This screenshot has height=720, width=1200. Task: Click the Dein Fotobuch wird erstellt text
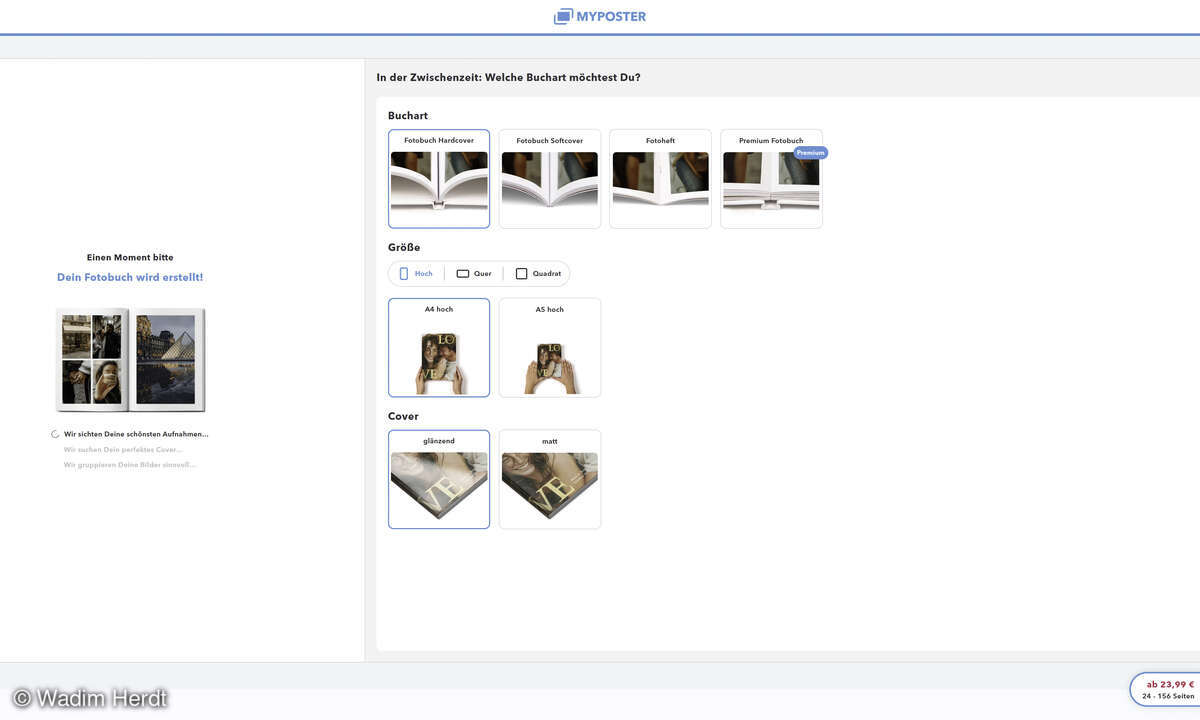tap(130, 277)
